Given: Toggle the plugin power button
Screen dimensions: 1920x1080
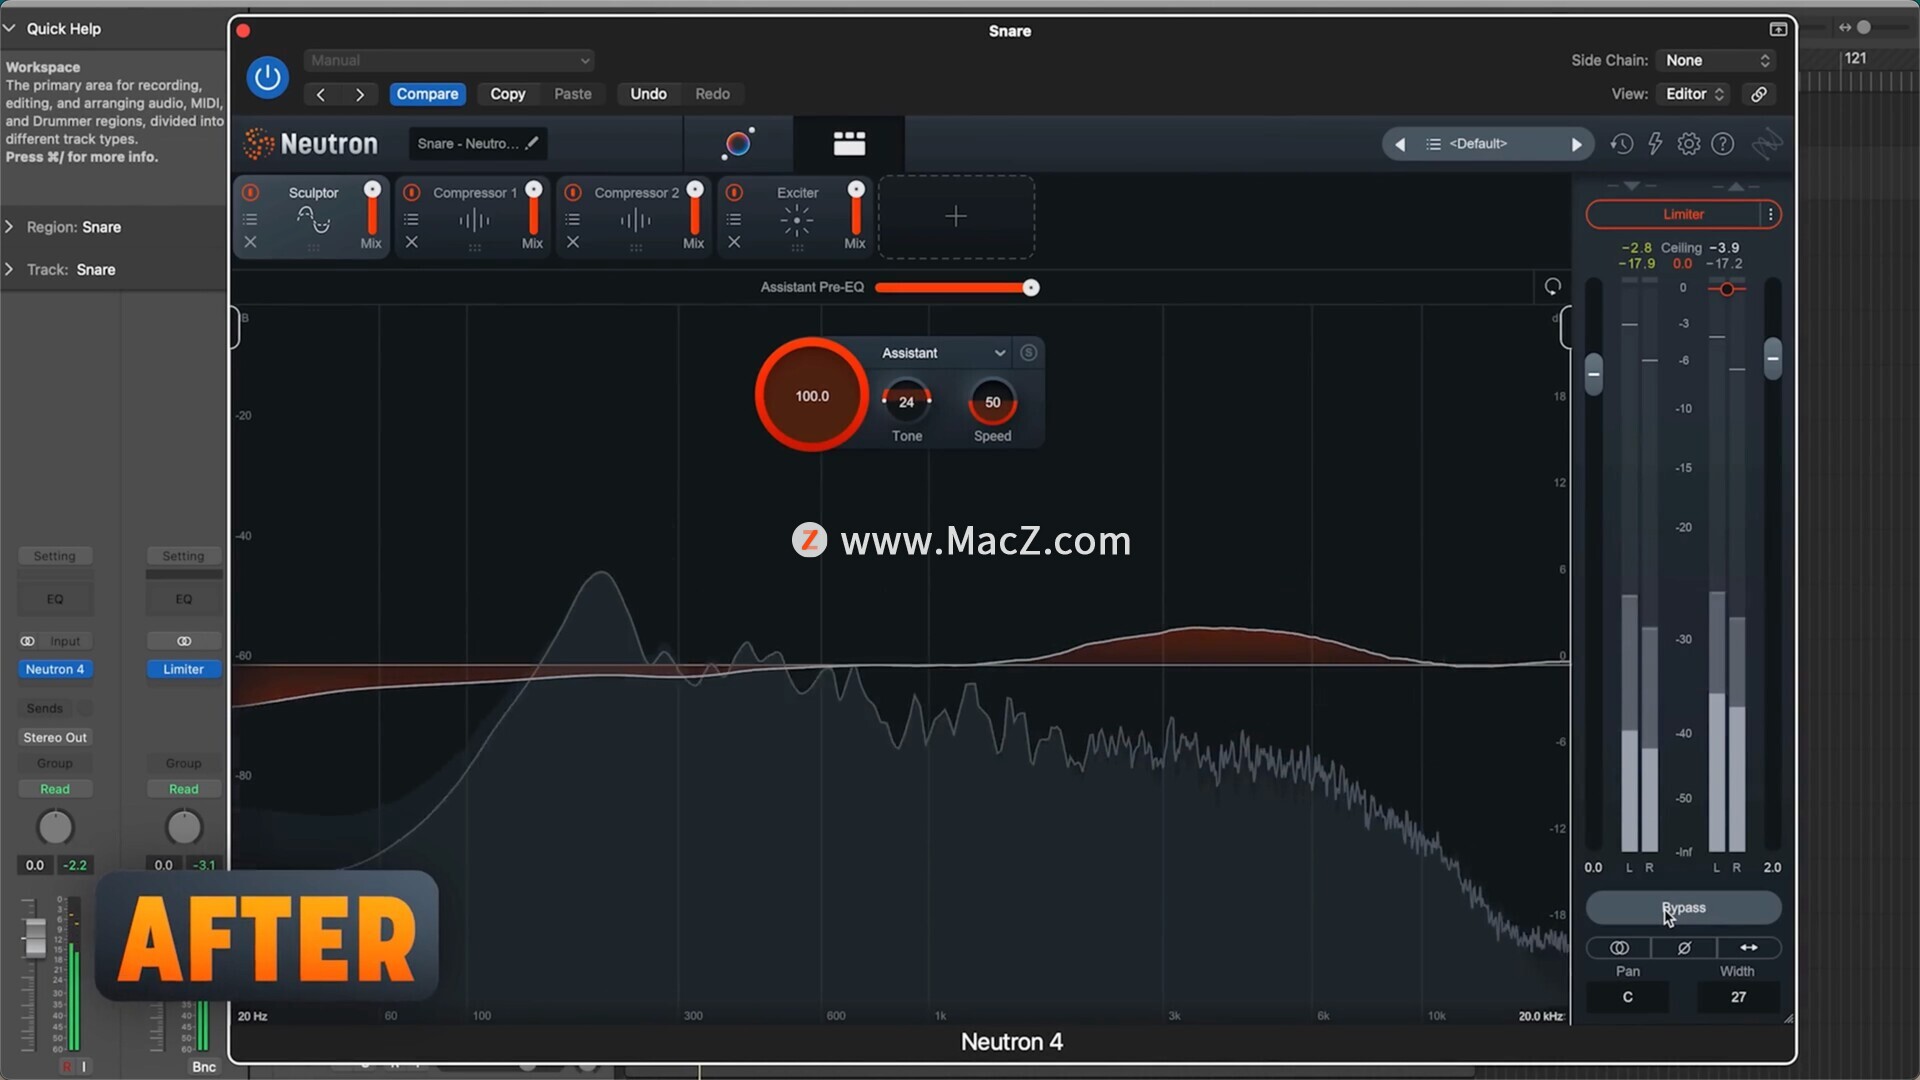Looking at the screenshot, I should click(x=267, y=77).
